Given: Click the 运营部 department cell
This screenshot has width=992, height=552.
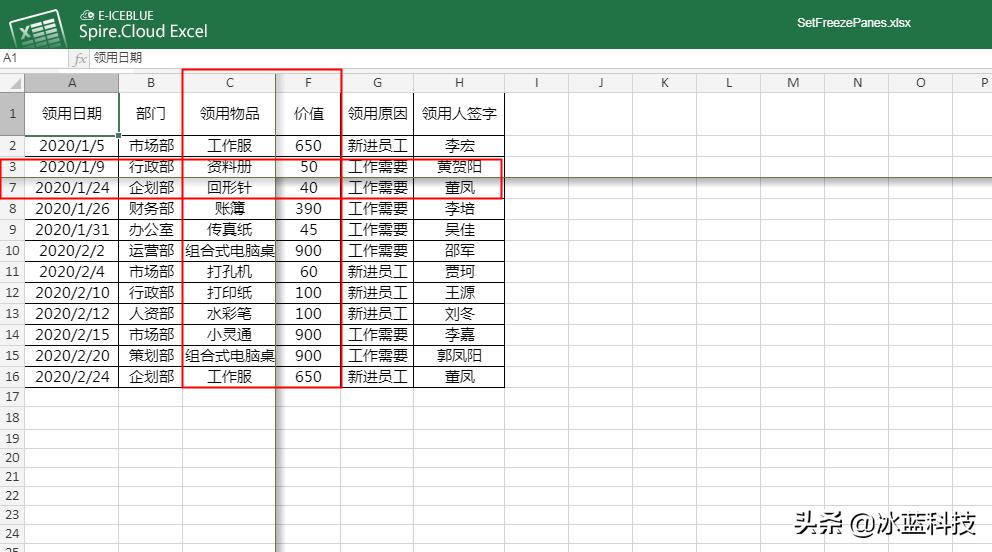Looking at the screenshot, I should pyautogui.click(x=151, y=250).
